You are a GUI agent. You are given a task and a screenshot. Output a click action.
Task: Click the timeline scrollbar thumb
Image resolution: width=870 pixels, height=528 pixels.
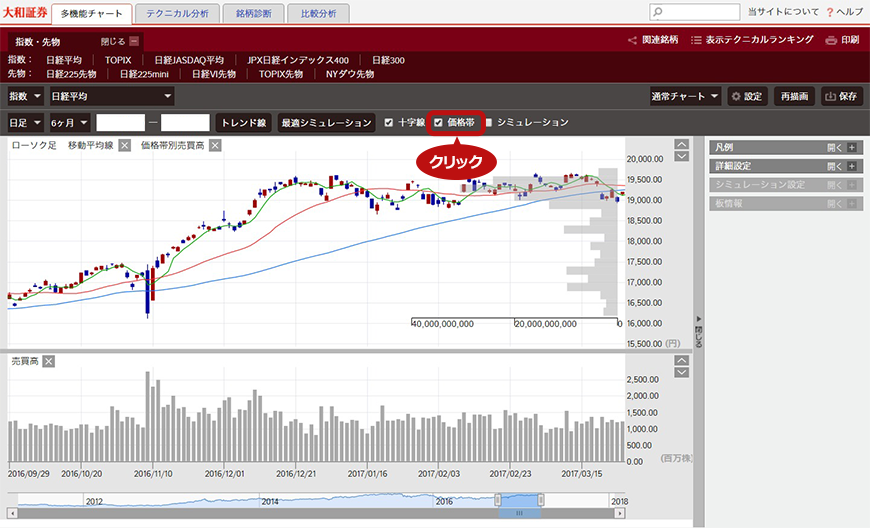[x=519, y=513]
